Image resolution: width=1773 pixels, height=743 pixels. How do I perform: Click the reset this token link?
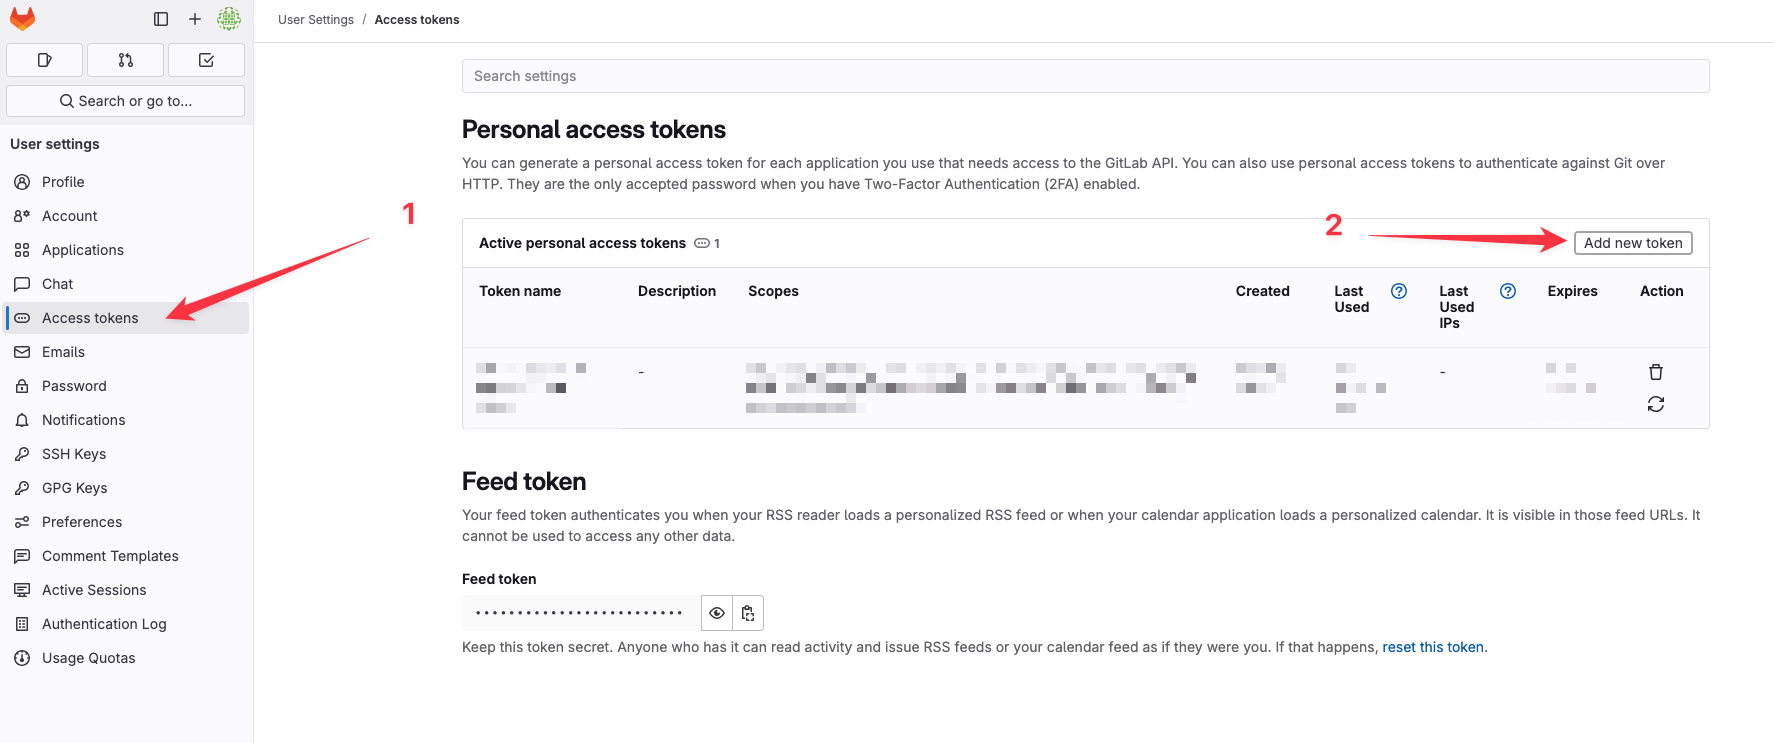pos(1432,647)
